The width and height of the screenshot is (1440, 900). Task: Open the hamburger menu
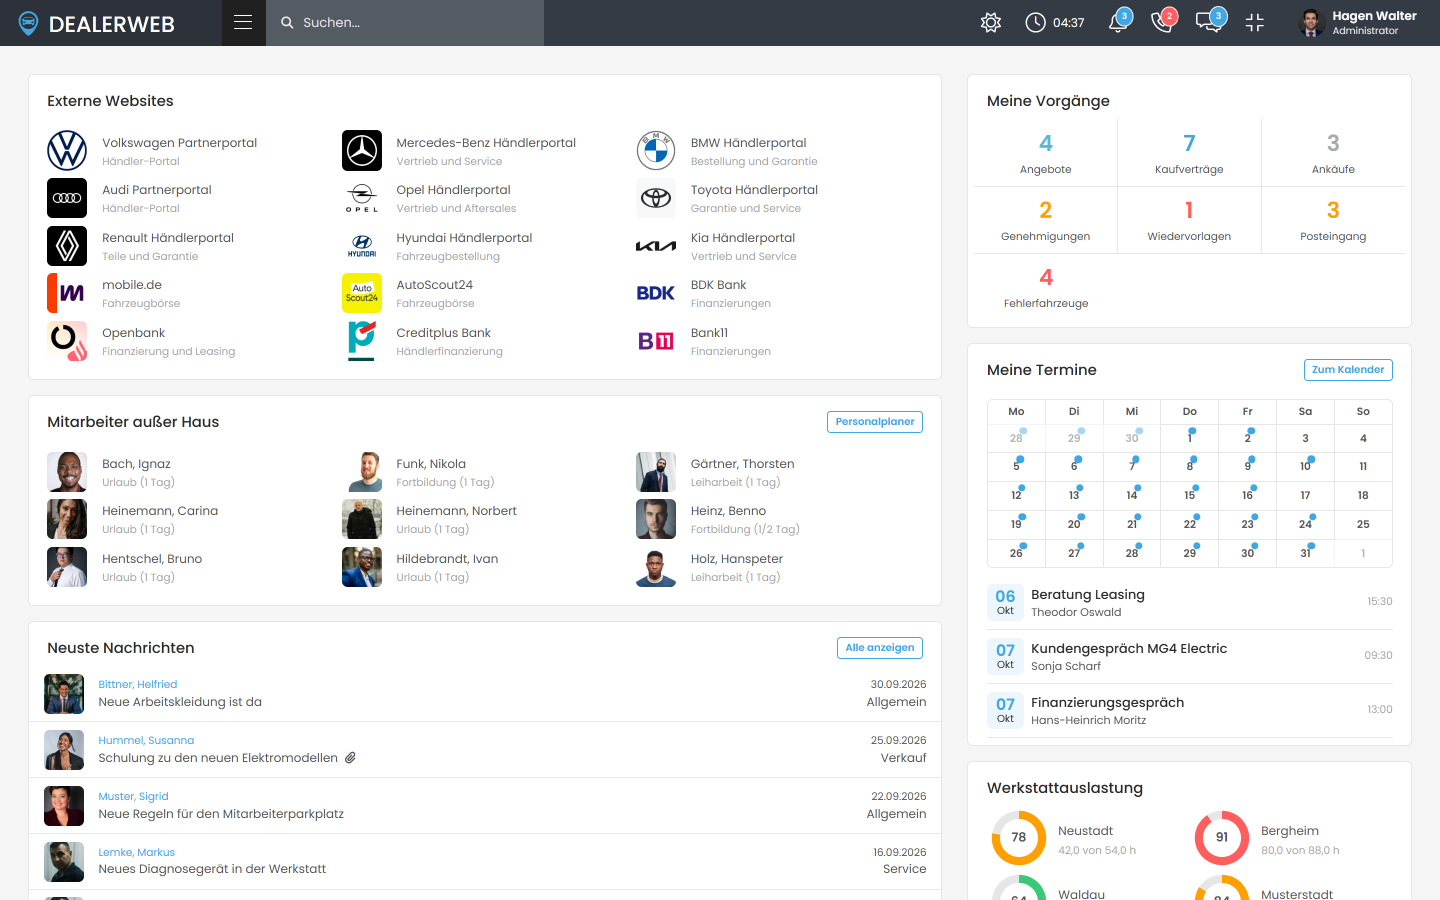click(243, 22)
